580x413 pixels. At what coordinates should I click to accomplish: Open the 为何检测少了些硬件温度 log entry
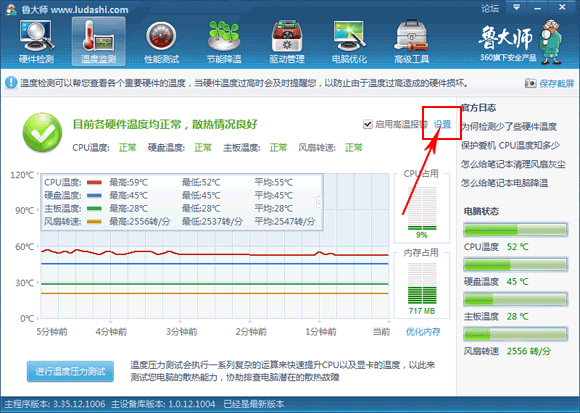point(509,127)
